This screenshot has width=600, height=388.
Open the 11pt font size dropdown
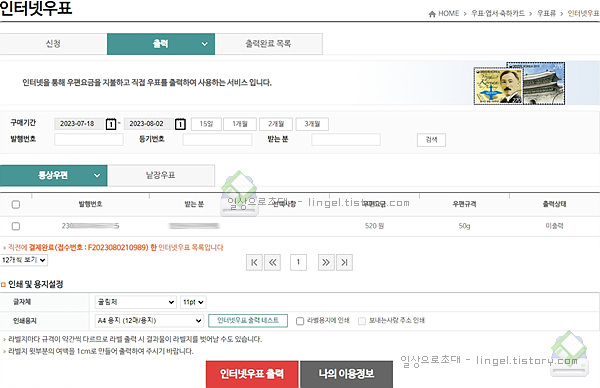point(193,302)
